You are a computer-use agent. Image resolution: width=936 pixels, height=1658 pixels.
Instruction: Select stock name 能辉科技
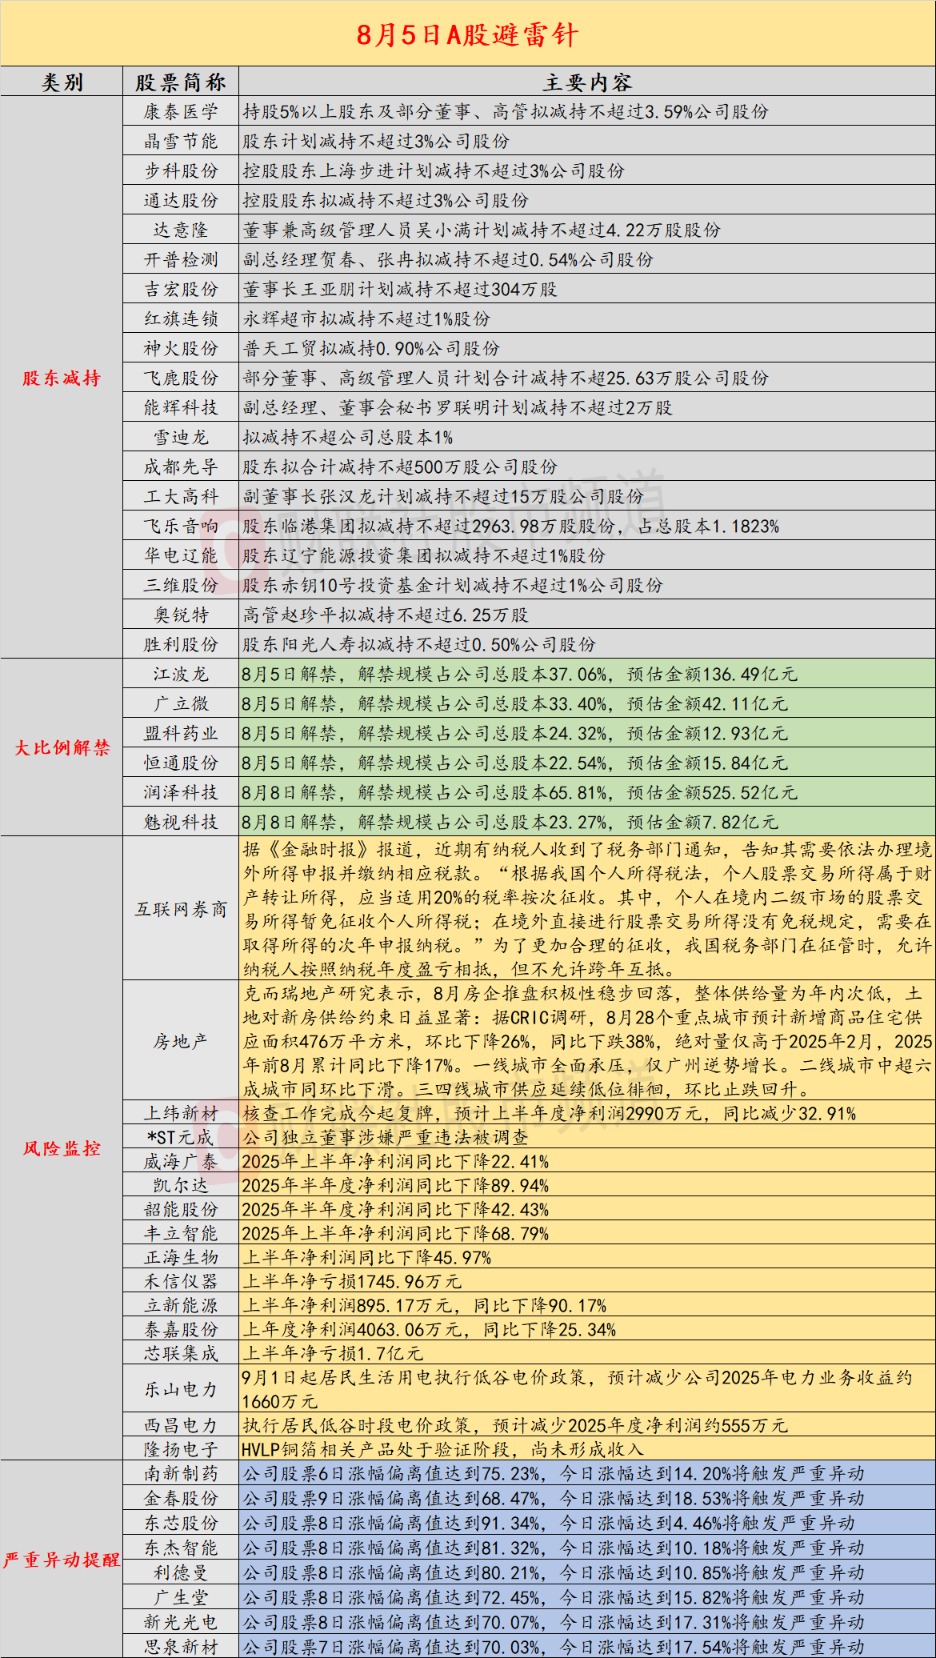(181, 407)
